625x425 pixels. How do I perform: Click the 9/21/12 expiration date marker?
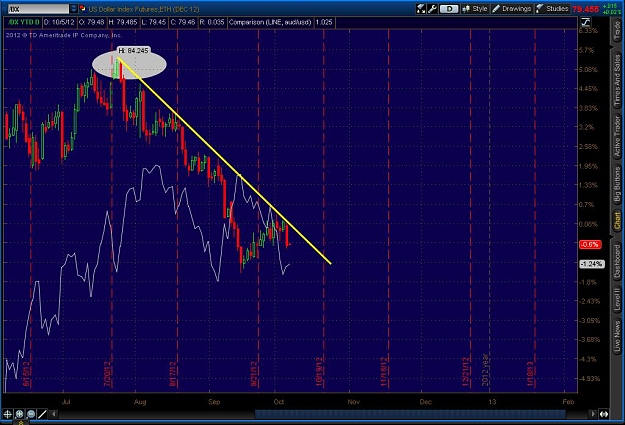pyautogui.click(x=254, y=374)
